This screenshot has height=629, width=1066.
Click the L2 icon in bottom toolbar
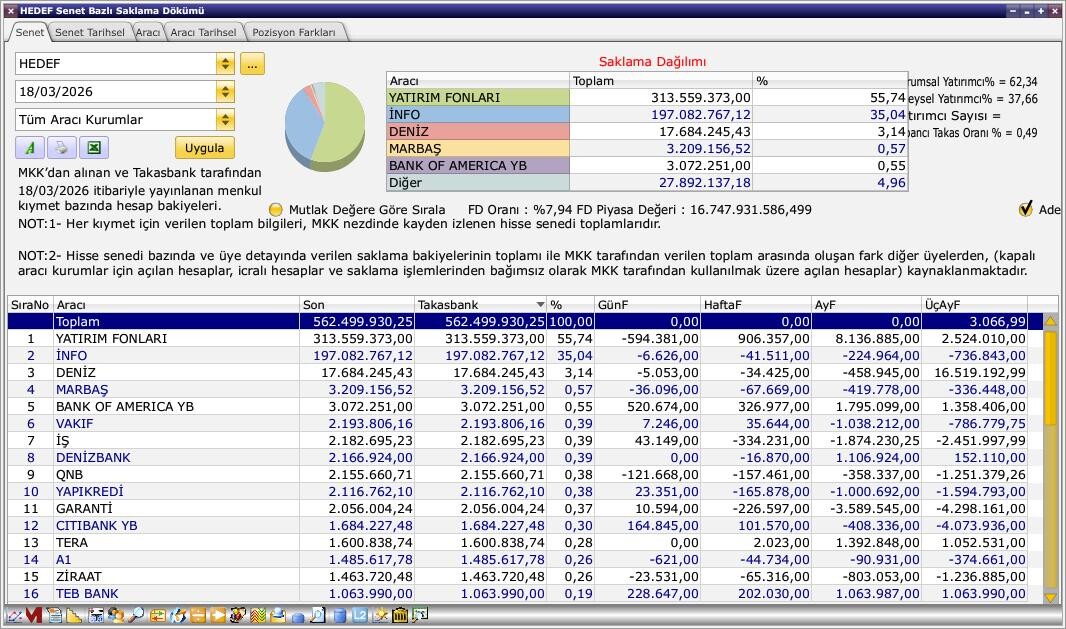(x=360, y=616)
